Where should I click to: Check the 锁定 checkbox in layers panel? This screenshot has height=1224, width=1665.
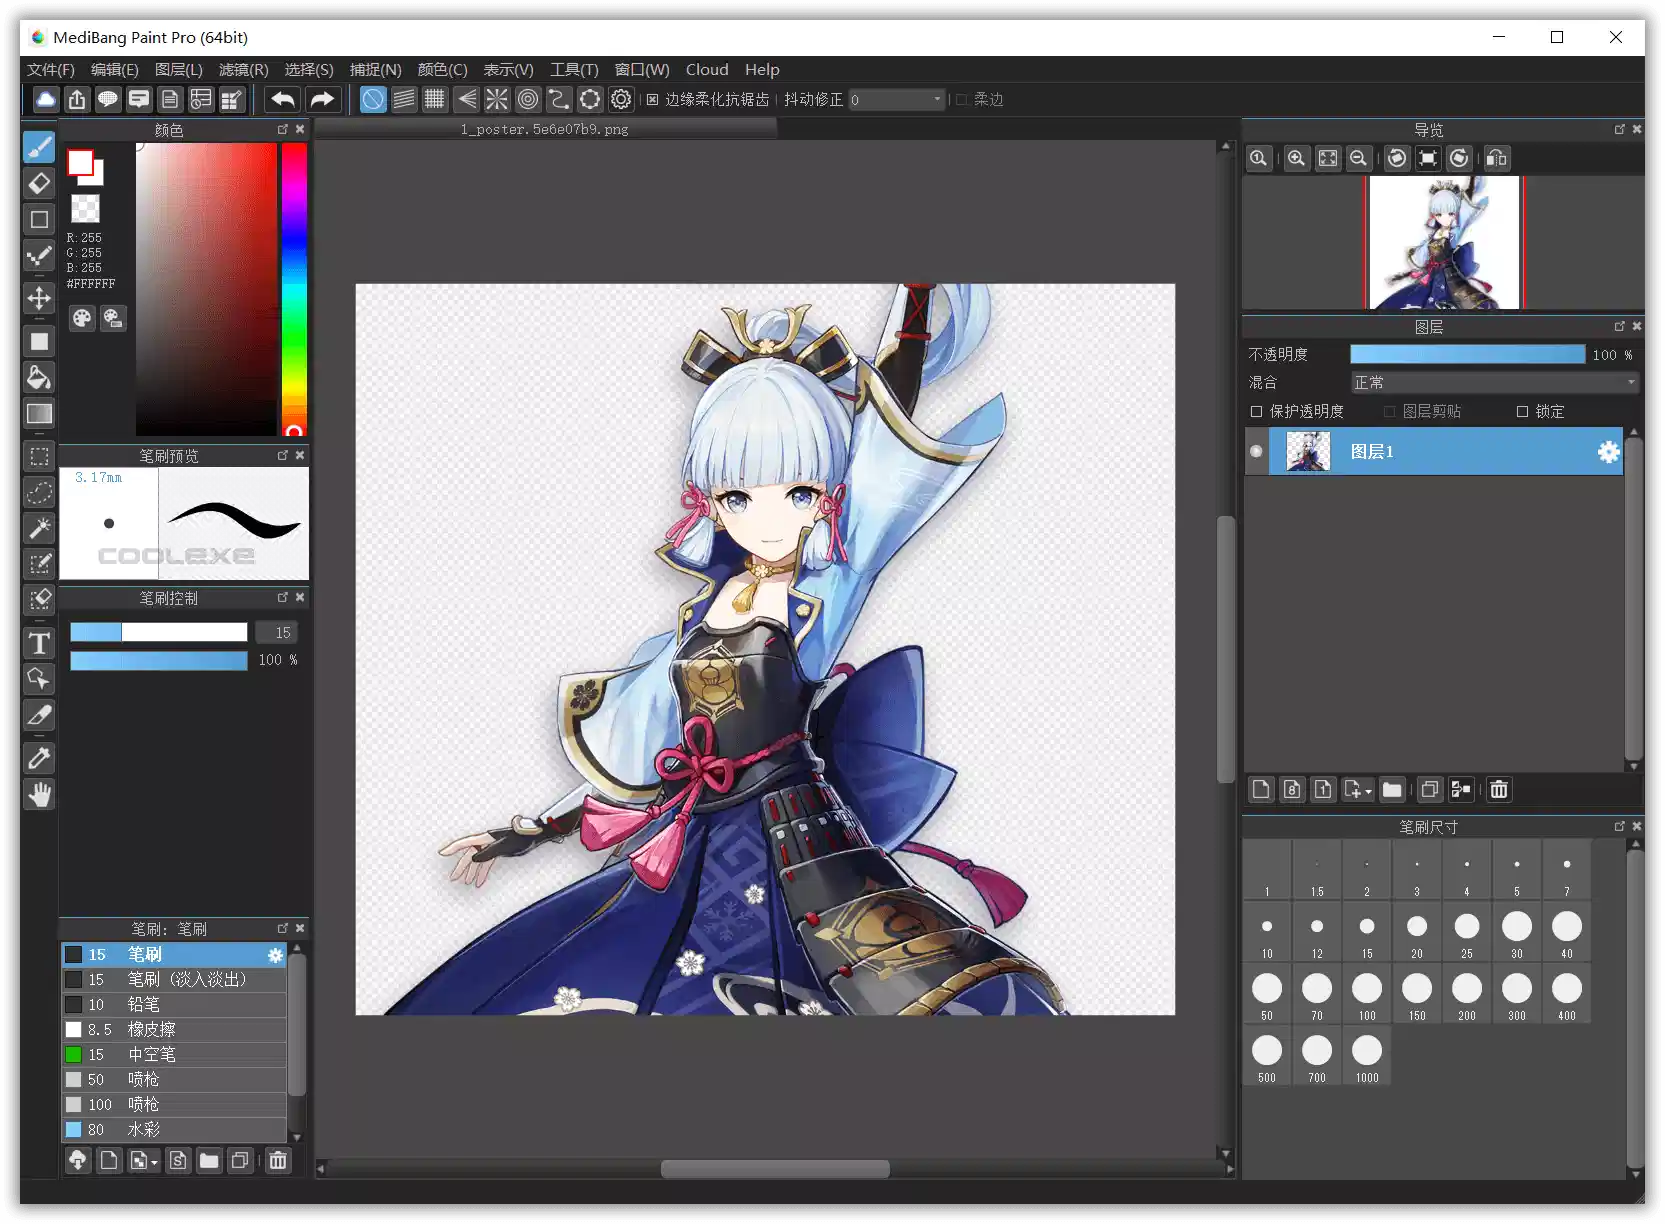pos(1523,411)
